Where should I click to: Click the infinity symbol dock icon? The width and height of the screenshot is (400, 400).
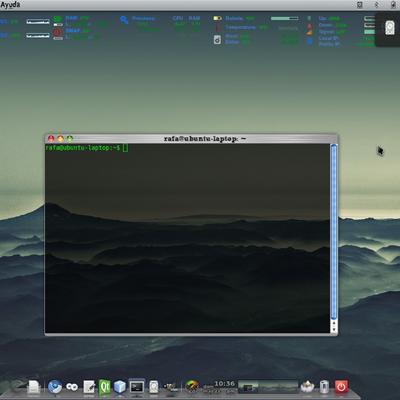(72, 387)
